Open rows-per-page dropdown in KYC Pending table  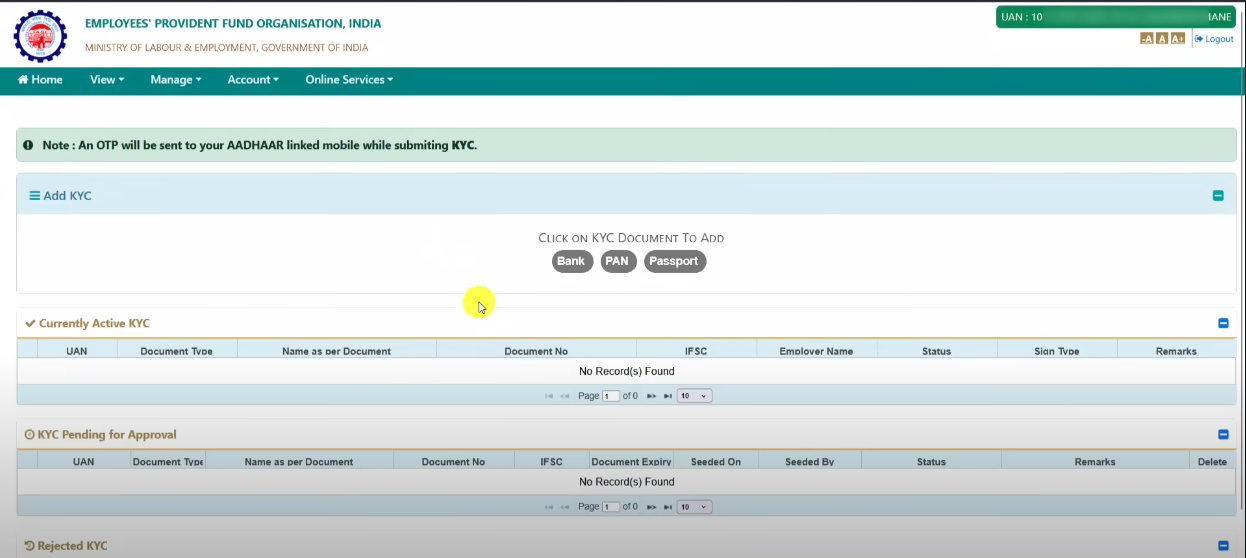(694, 507)
